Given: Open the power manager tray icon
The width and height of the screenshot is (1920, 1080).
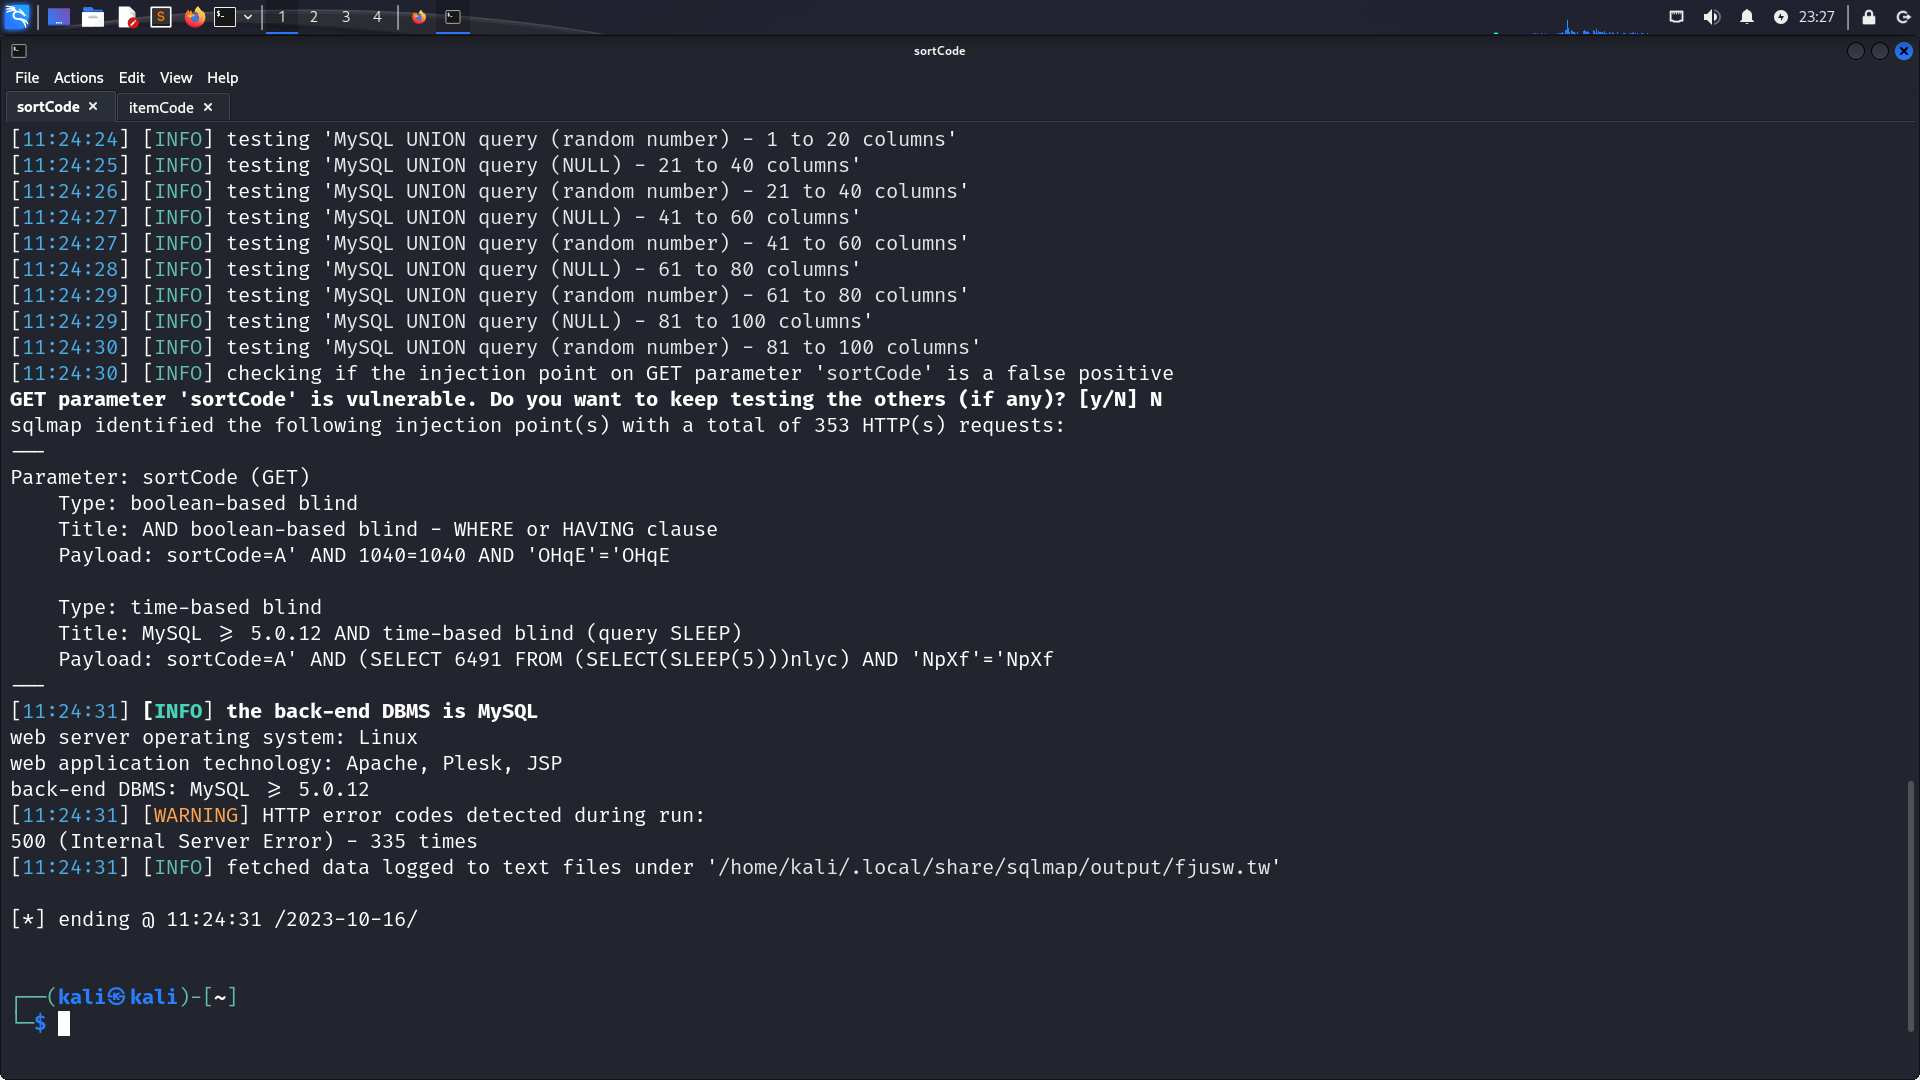Looking at the screenshot, I should coord(1781,17).
